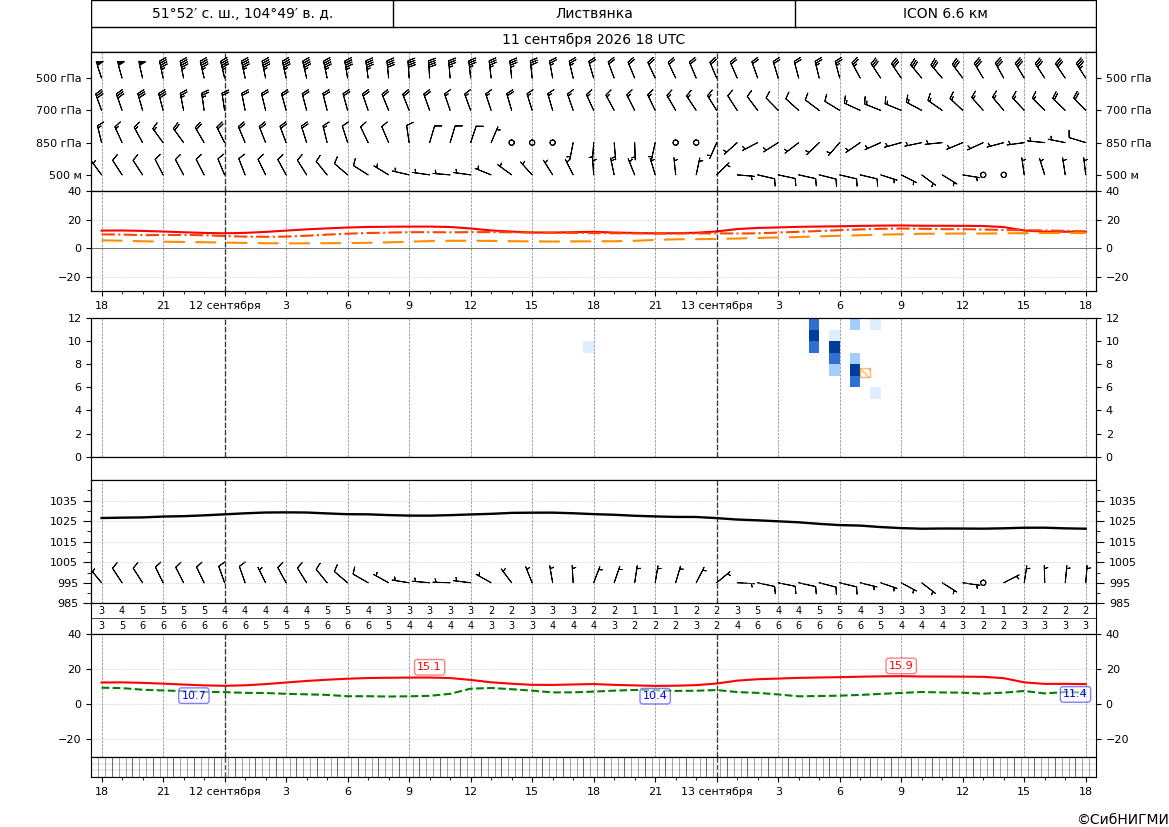The height and width of the screenshot is (827, 1169).
Task: Click the 13 сентября label below temperature panel
Action: point(717,305)
